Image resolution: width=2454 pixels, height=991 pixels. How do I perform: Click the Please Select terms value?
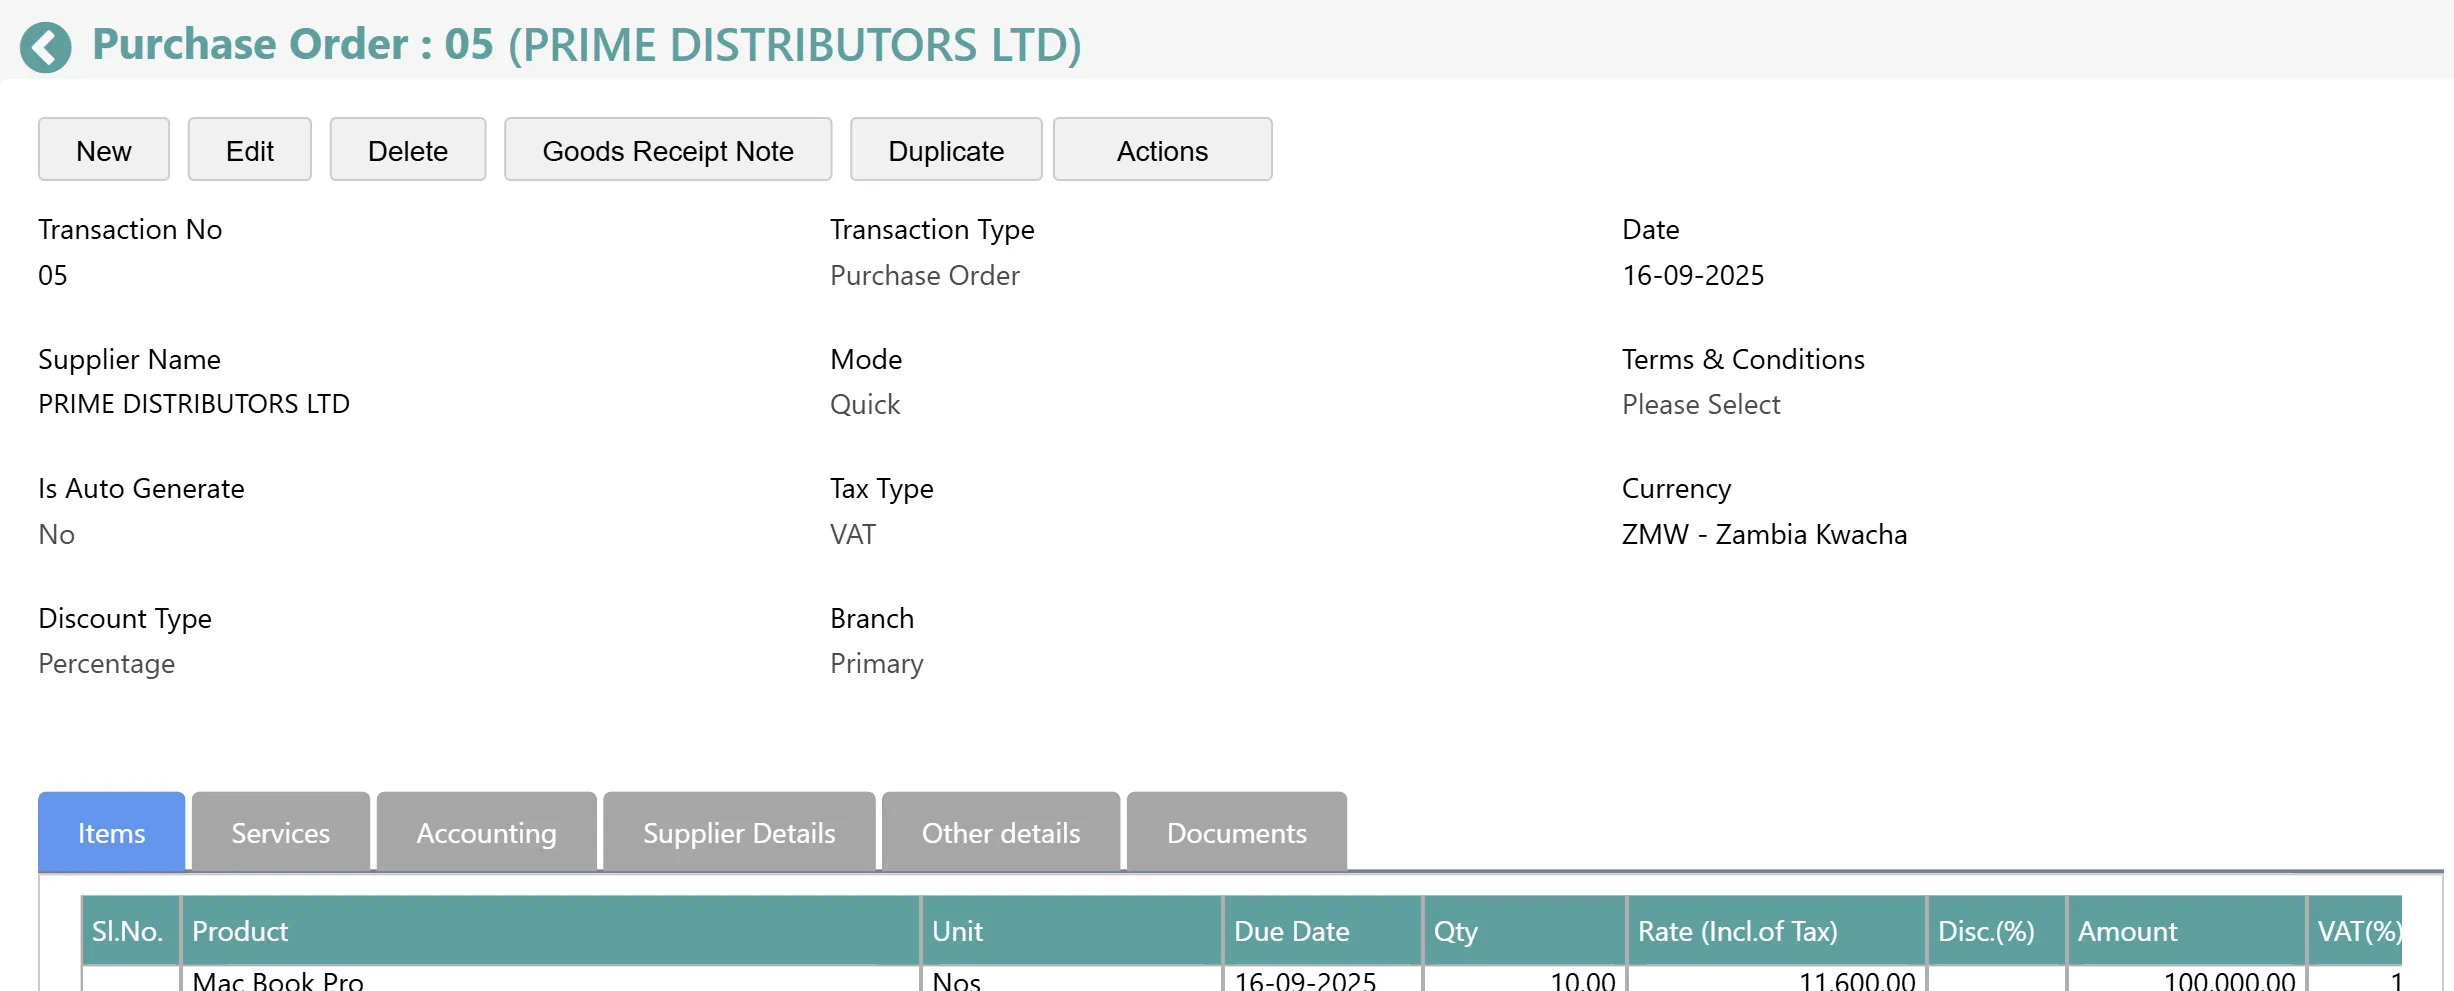point(1701,404)
